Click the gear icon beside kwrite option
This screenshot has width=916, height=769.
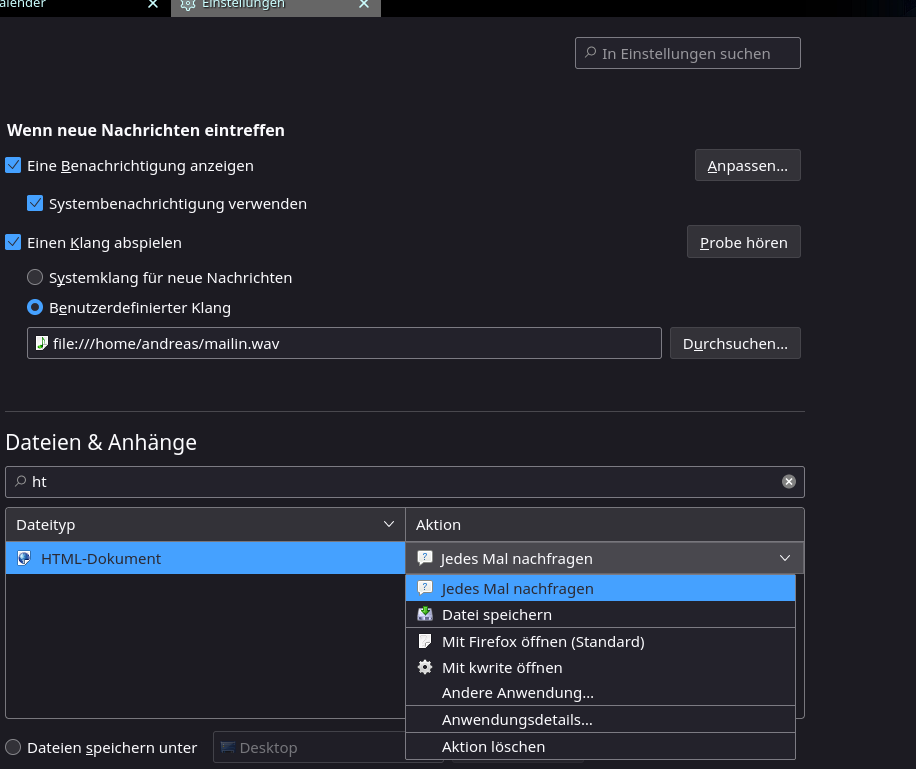click(x=425, y=667)
